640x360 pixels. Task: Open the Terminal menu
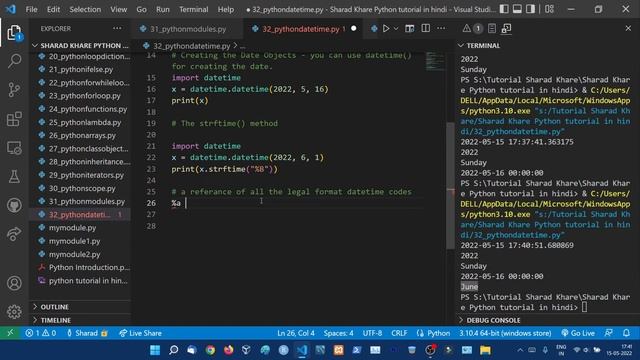(193, 9)
